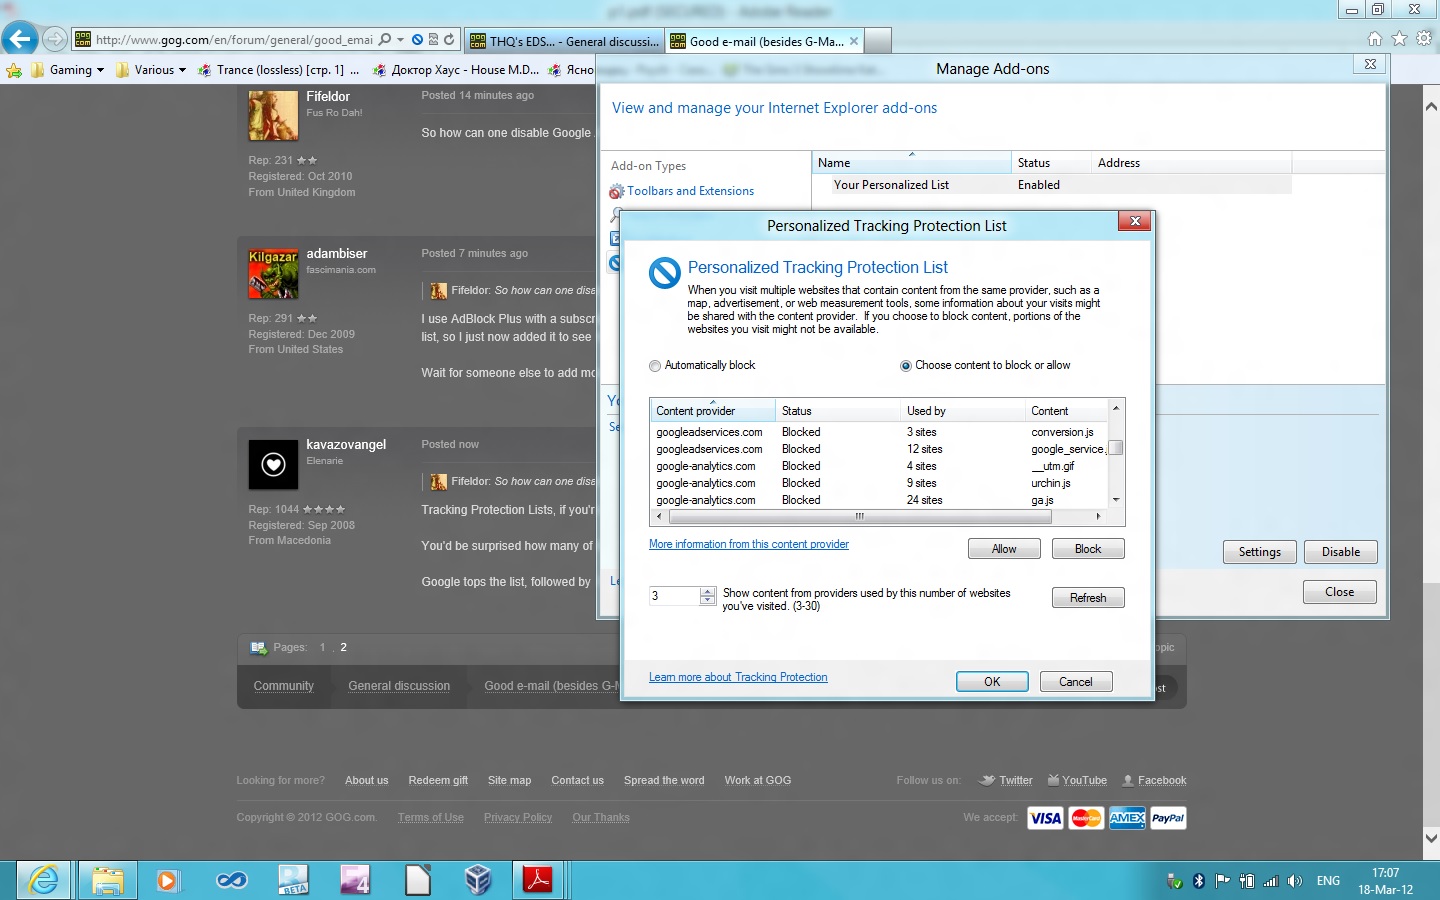Click the volume speaker tray icon

point(1295,881)
